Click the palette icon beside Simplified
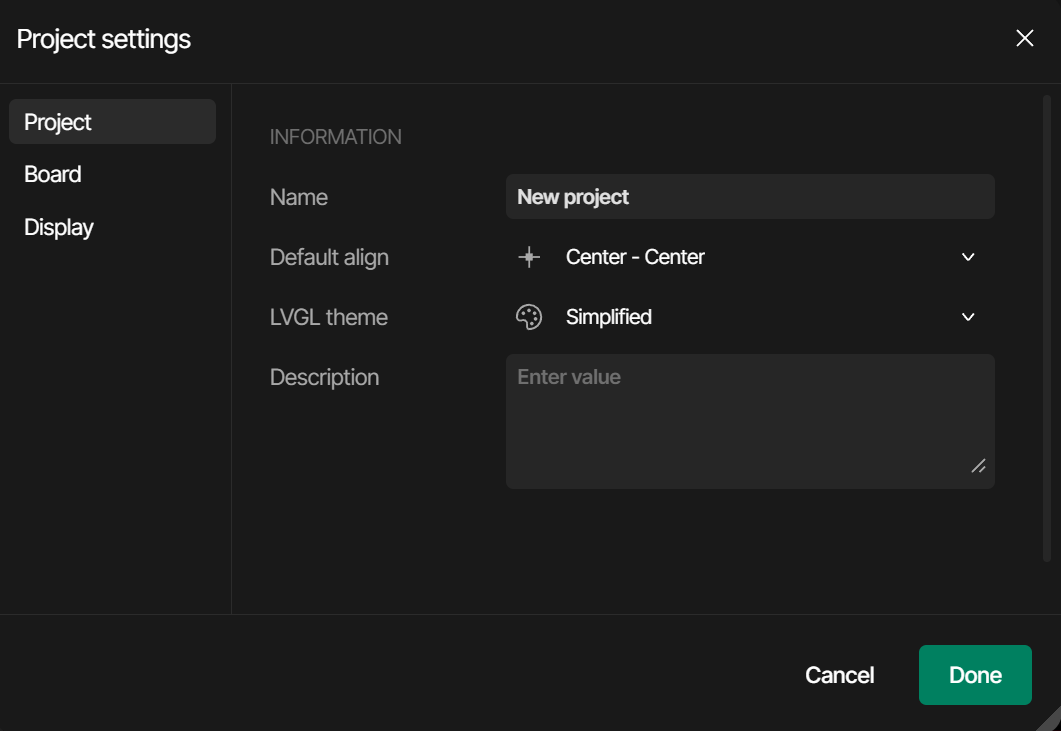This screenshot has height=731, width=1061. [529, 317]
